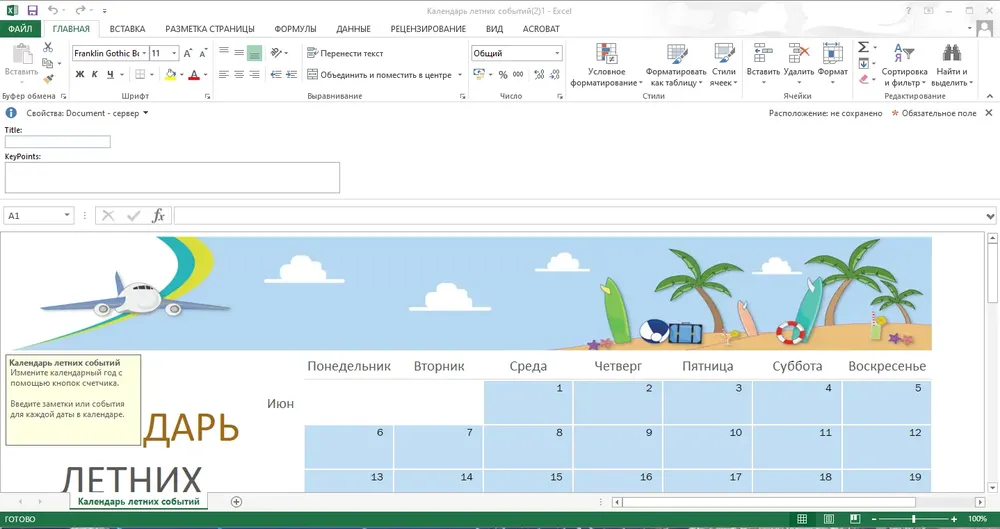Click the Format Painter brush icon
The image size is (1000, 529).
click(48, 79)
